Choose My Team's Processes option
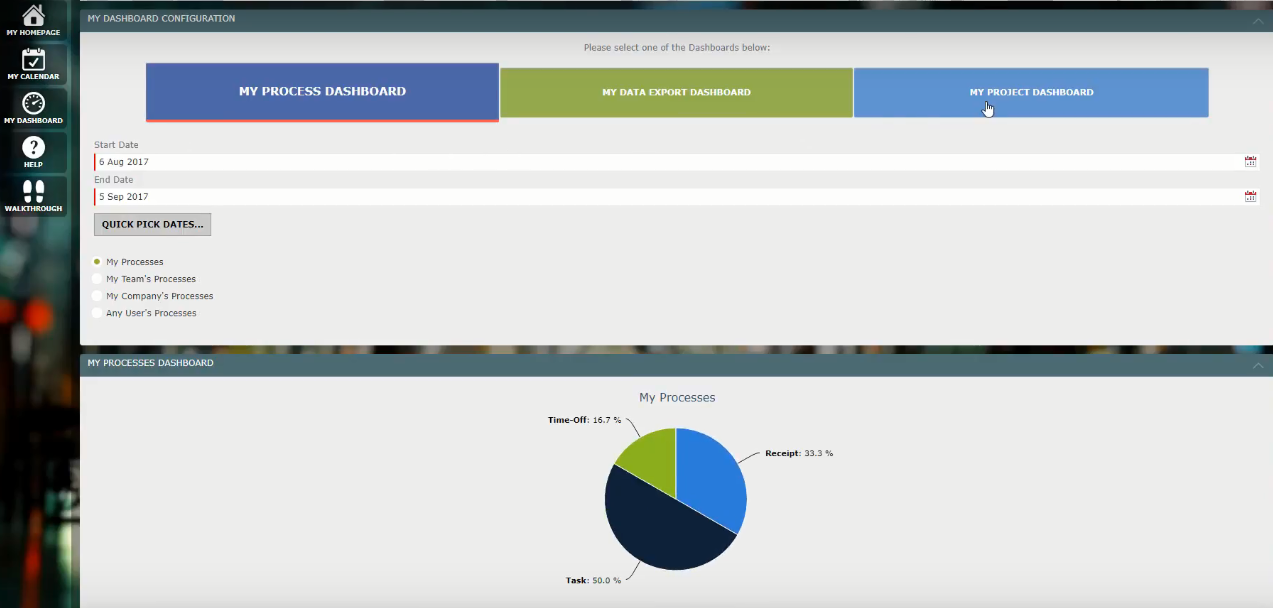 point(96,279)
